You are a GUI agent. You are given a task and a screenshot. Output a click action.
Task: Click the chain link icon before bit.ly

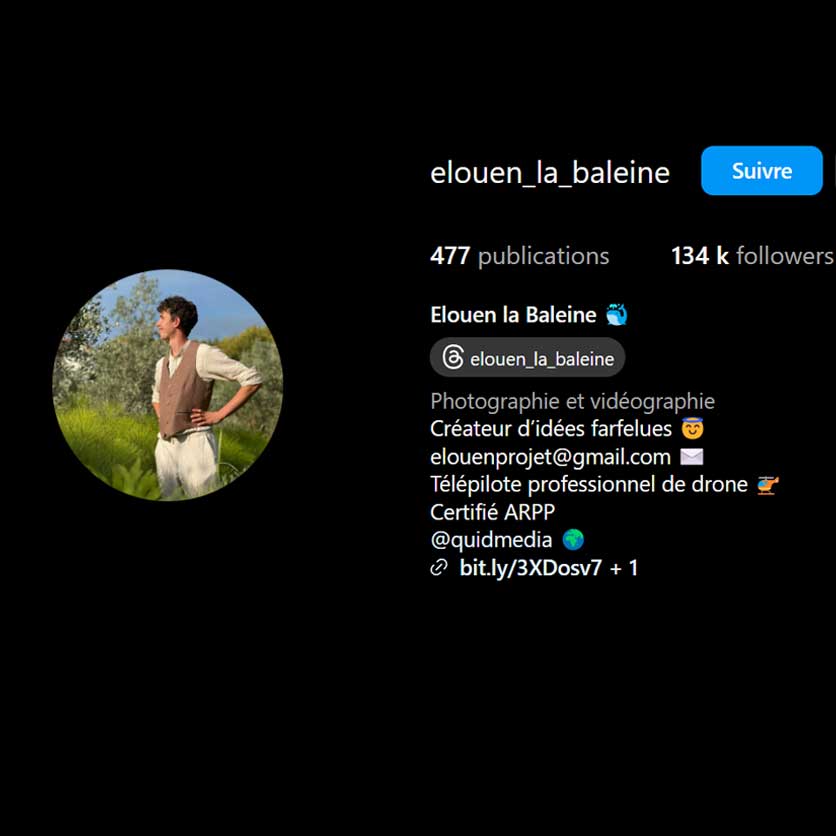[439, 568]
